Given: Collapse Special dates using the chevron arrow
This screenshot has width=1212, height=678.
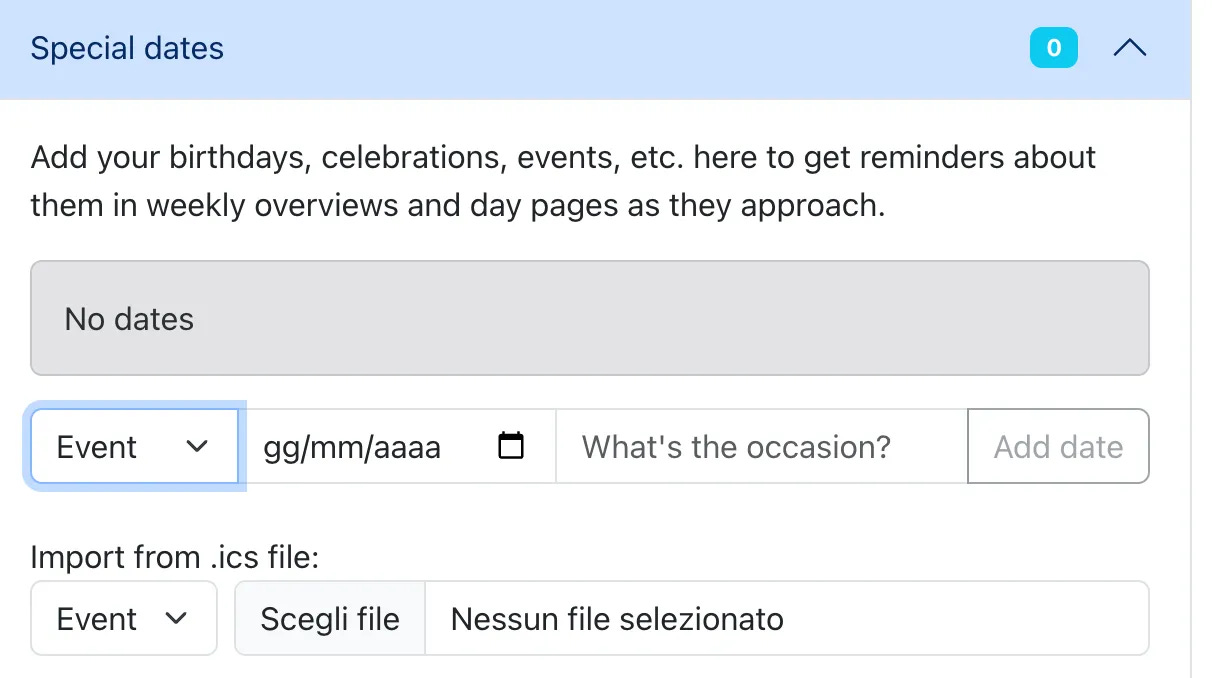Looking at the screenshot, I should tap(1130, 48).
